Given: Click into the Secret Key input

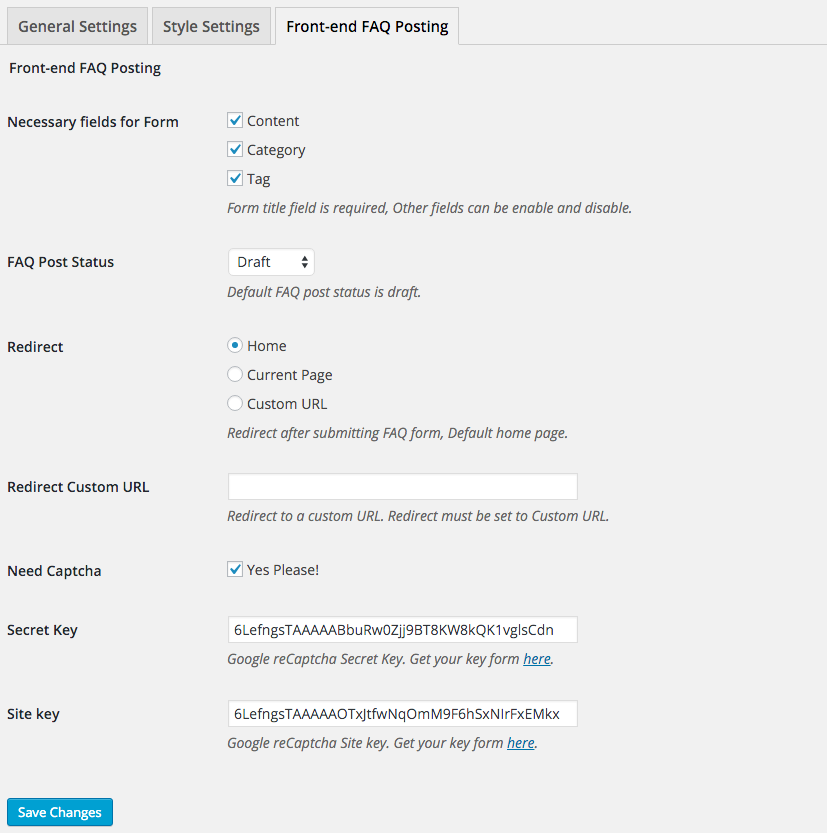Looking at the screenshot, I should (x=402, y=630).
